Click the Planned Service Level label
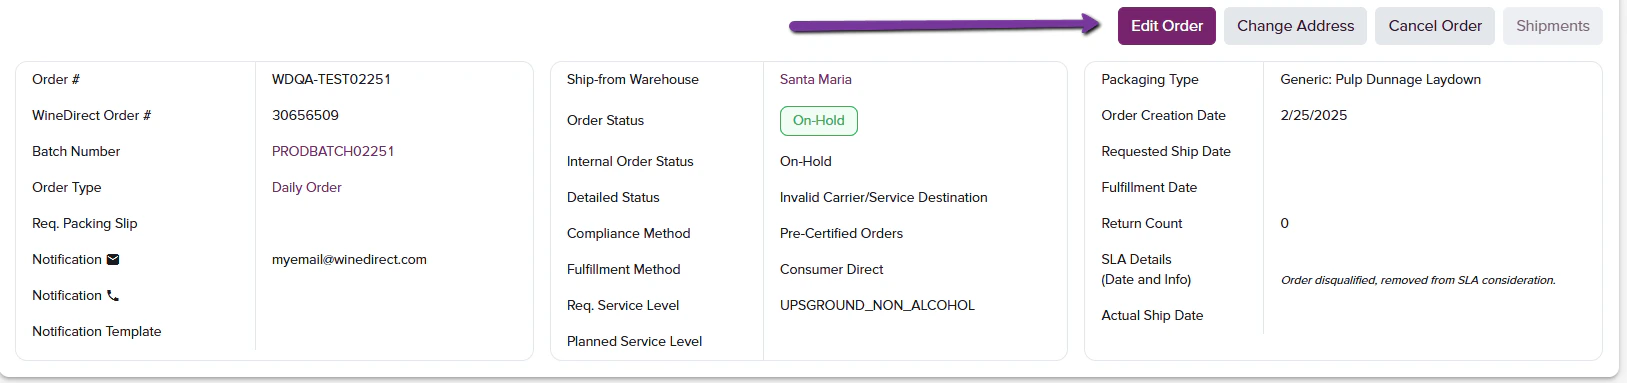This screenshot has height=383, width=1627. coord(635,341)
